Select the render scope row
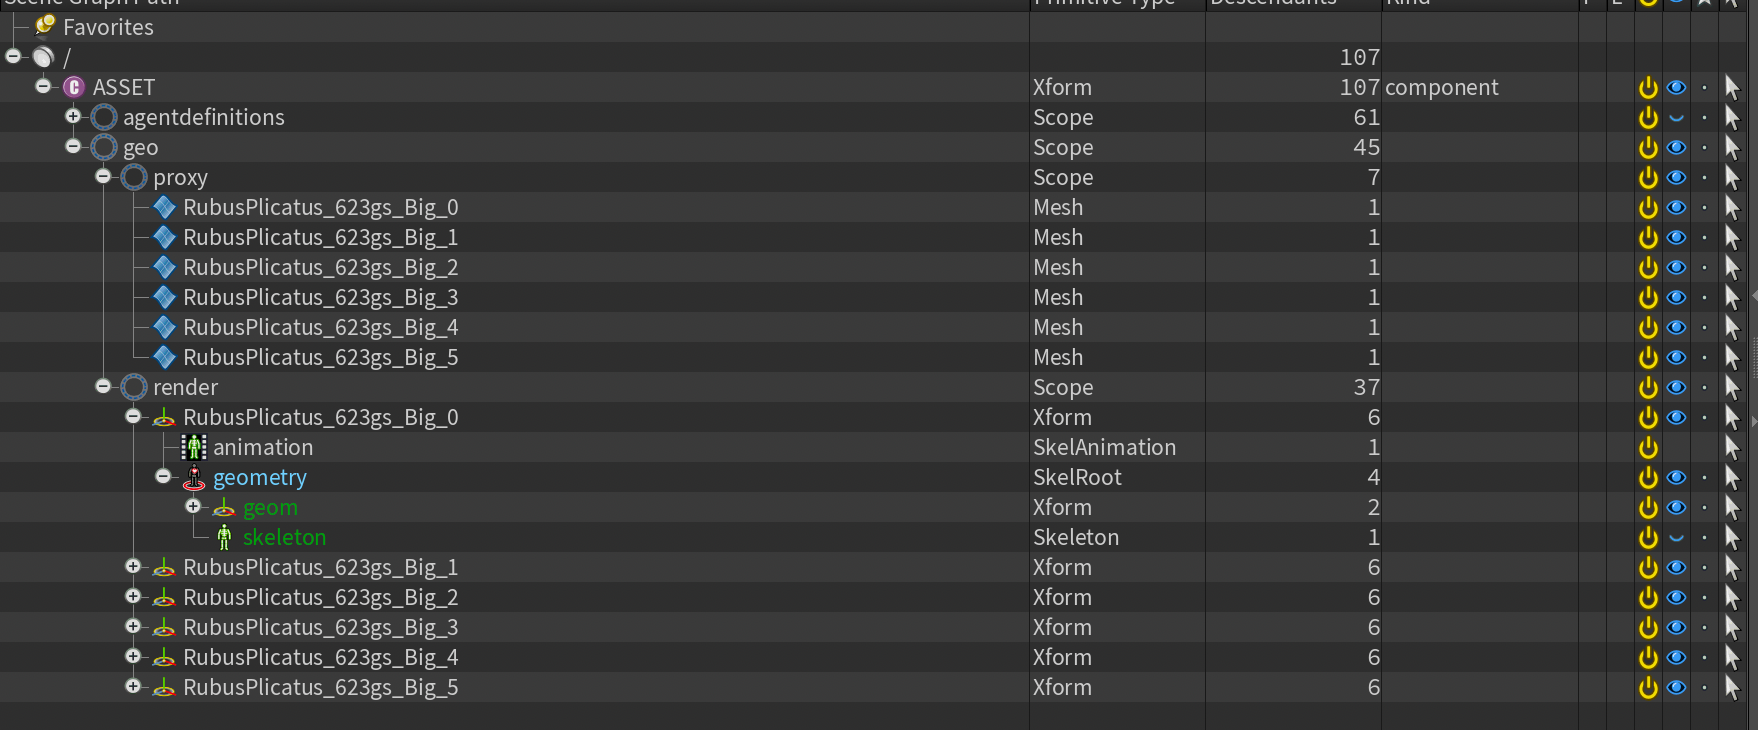Image resolution: width=1758 pixels, height=730 pixels. click(x=879, y=387)
